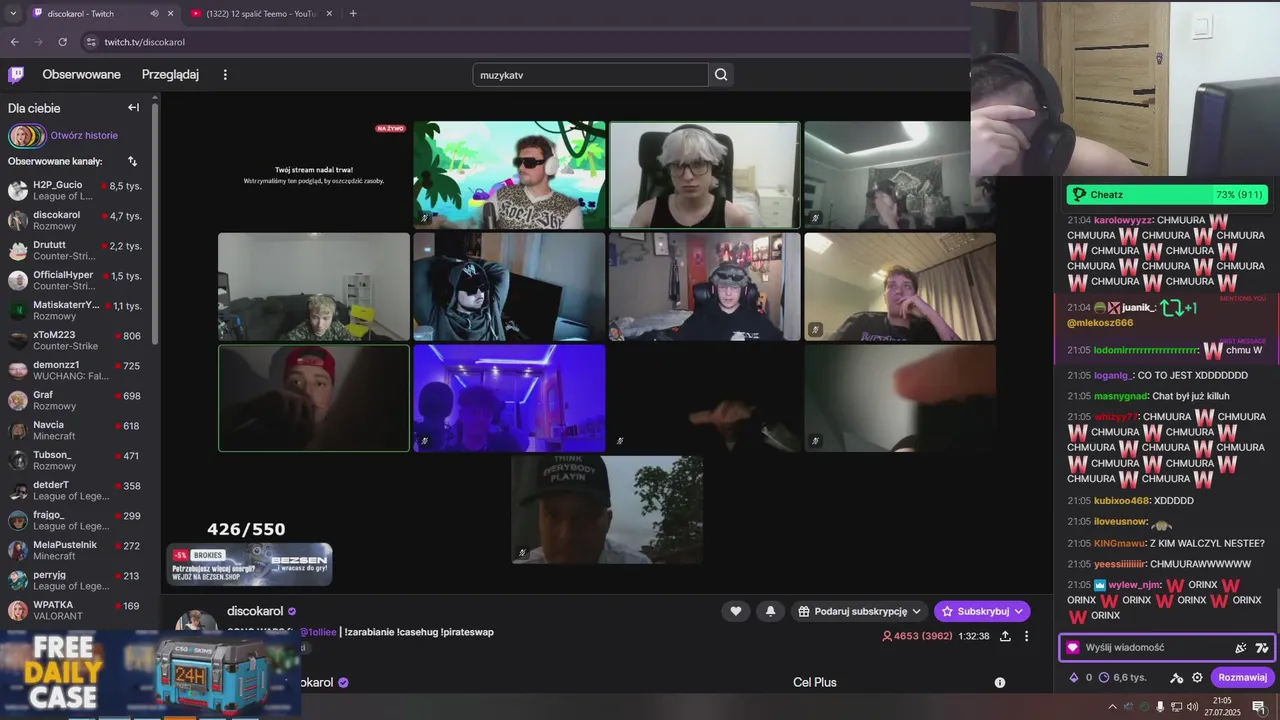The height and width of the screenshot is (720, 1280).
Task: Open detderT channel in sidebar
Action: (76, 490)
